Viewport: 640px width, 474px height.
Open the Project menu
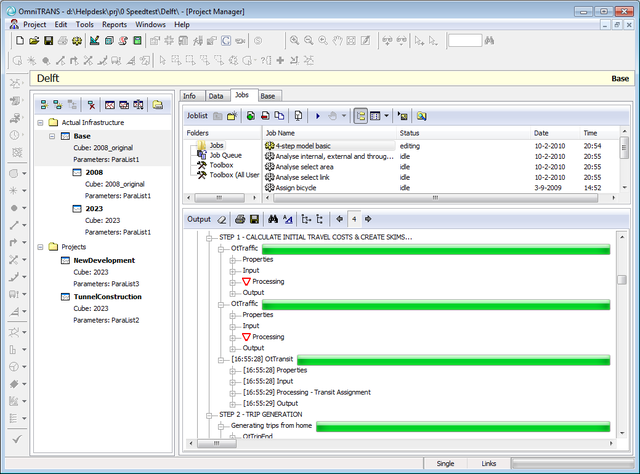(34, 24)
